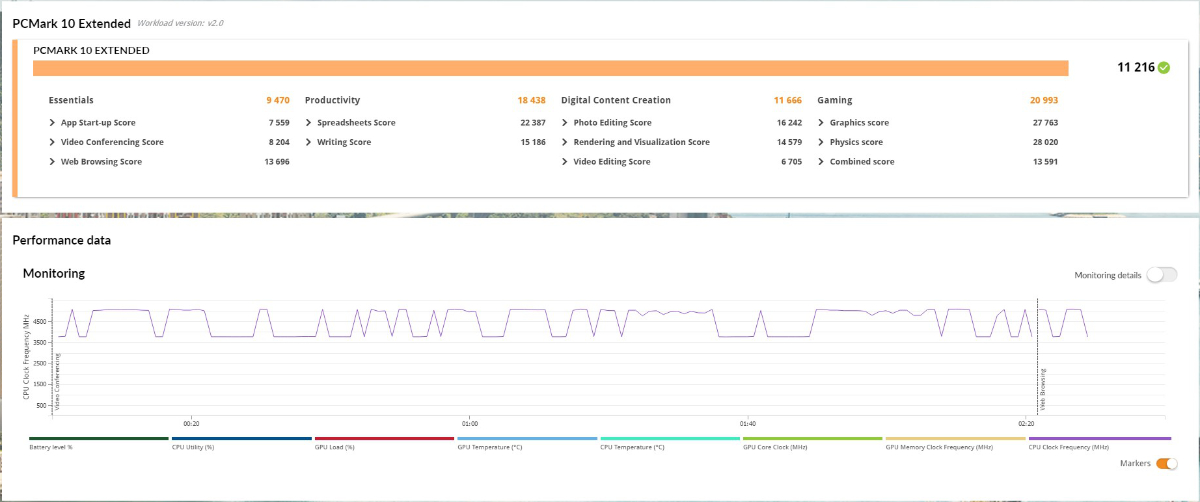
Task: Click the Gaming heading
Action: tap(835, 100)
